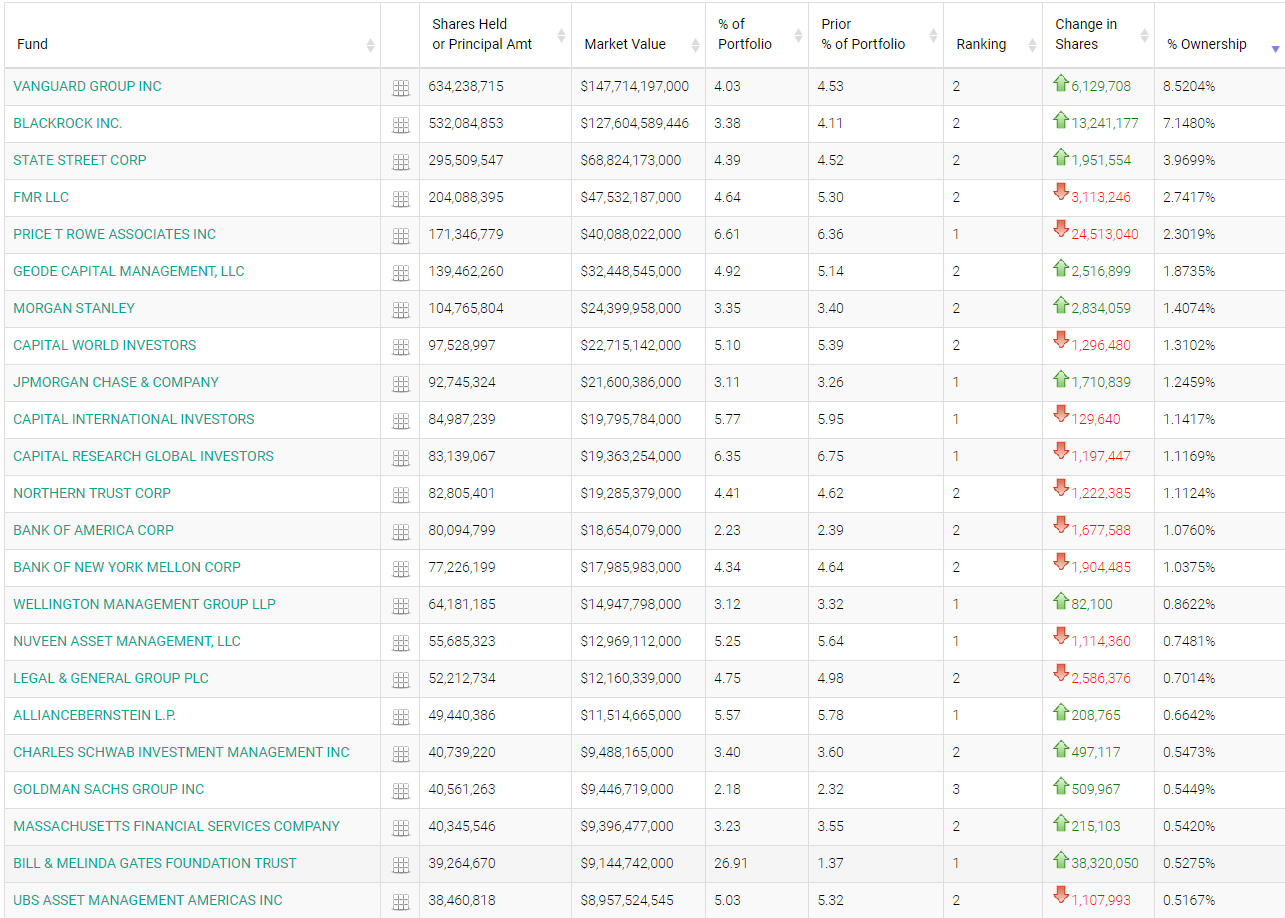The image size is (1285, 918).
Task: Open grid icon in Gates Foundation Trust row
Action: pos(401,865)
